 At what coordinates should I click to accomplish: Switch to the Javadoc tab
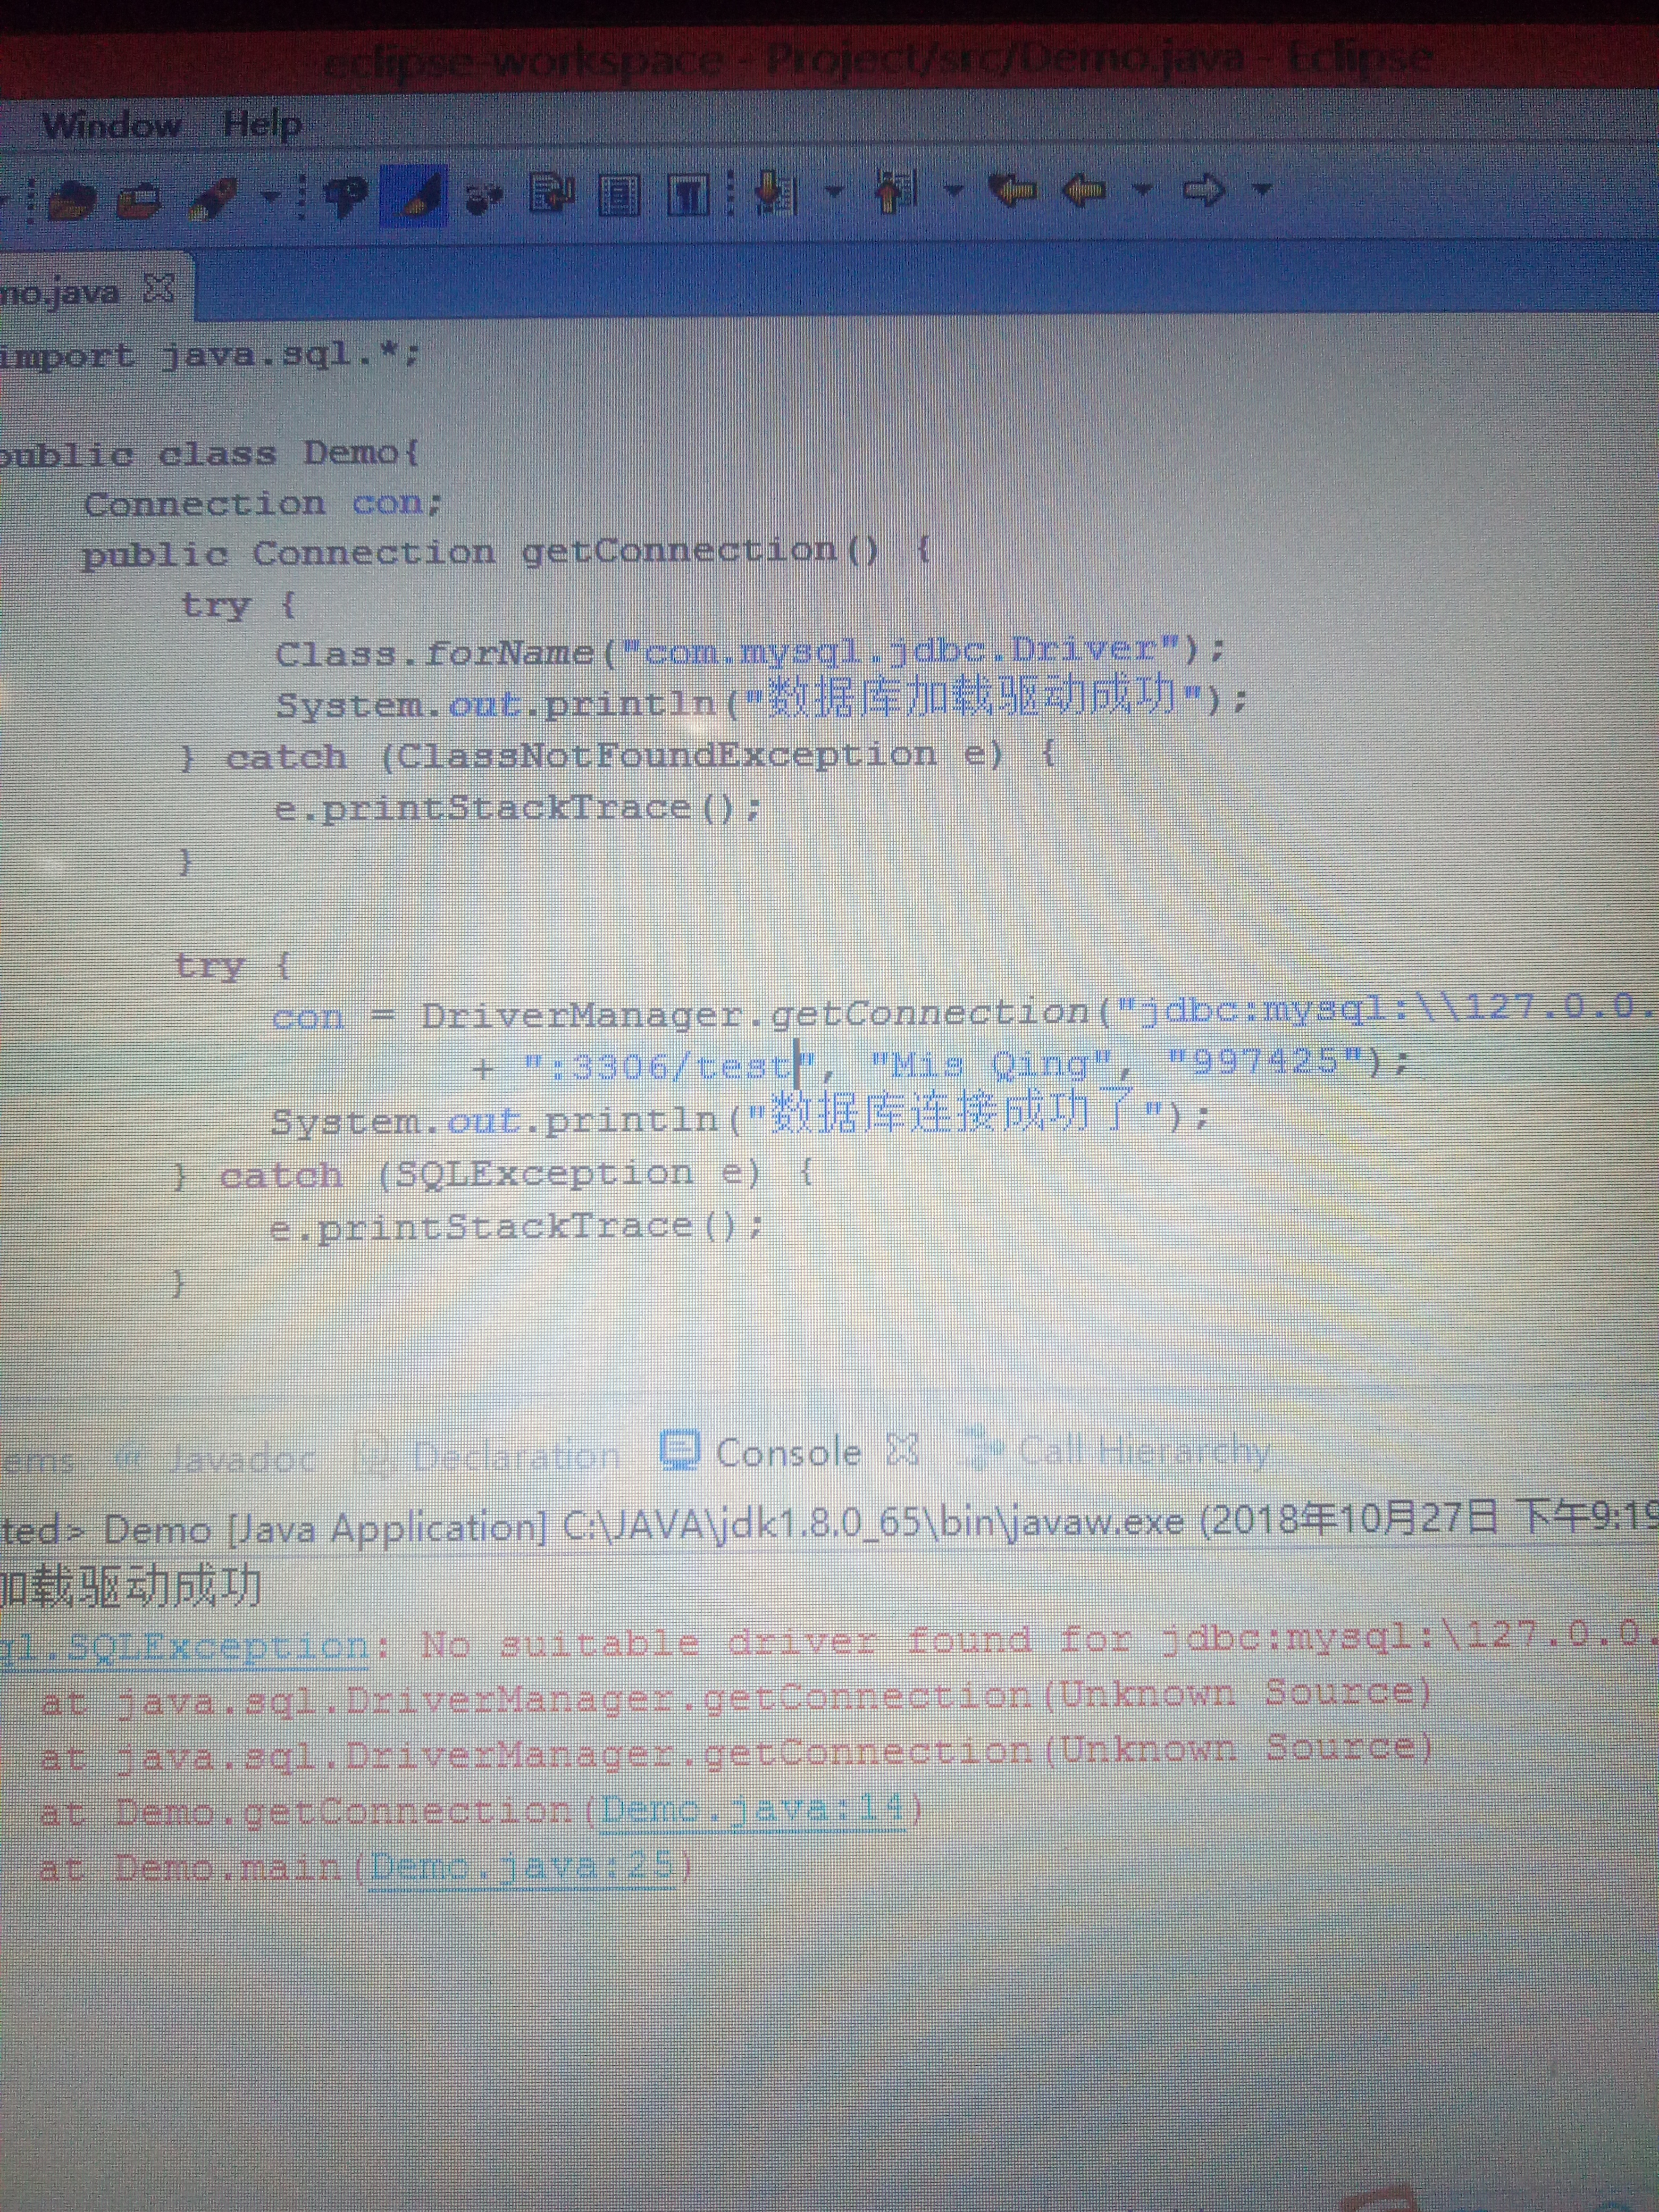pyautogui.click(x=242, y=1459)
